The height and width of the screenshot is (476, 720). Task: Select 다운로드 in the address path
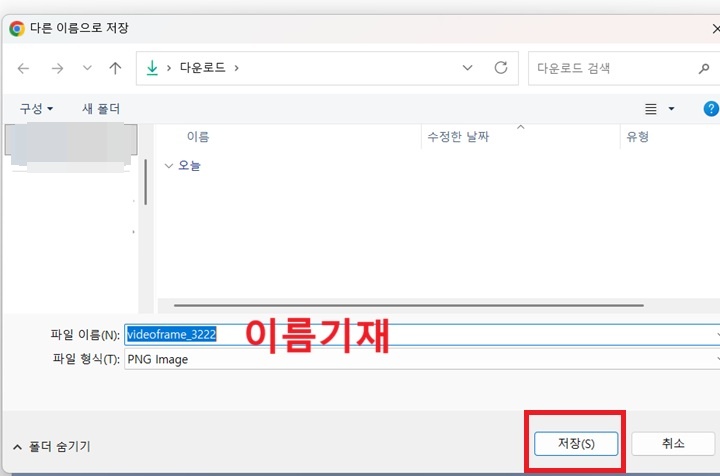[x=202, y=68]
